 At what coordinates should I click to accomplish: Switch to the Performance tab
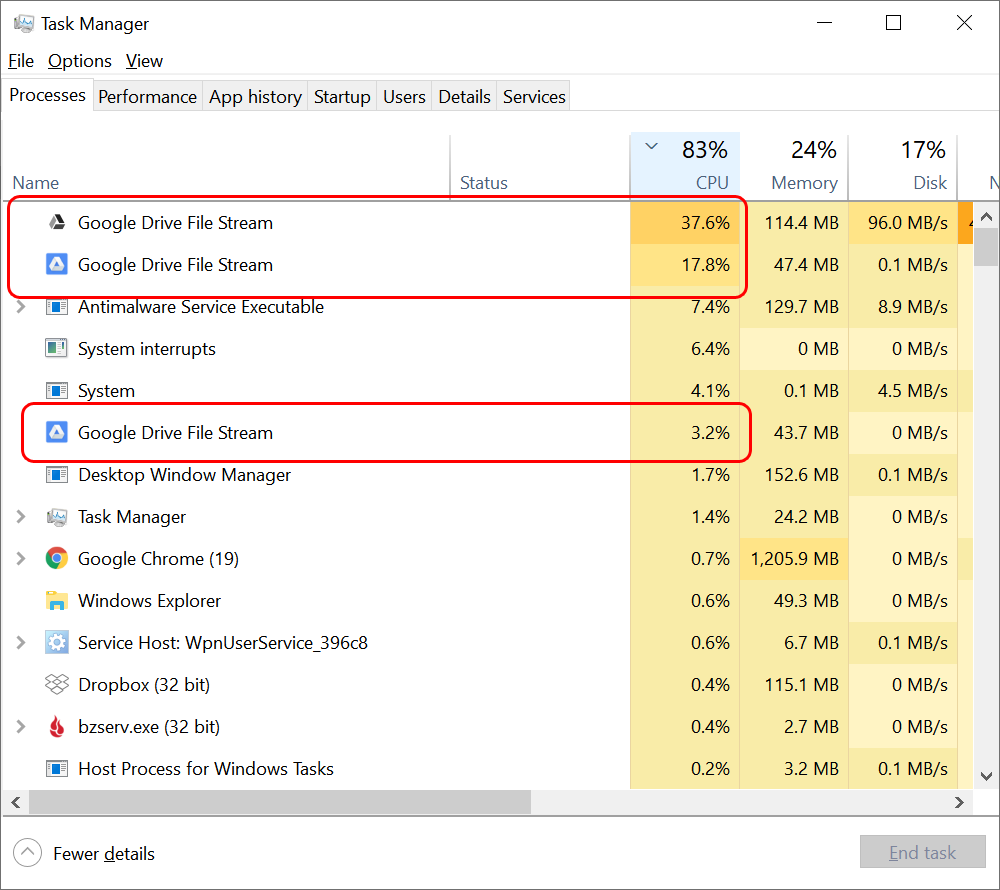click(147, 96)
